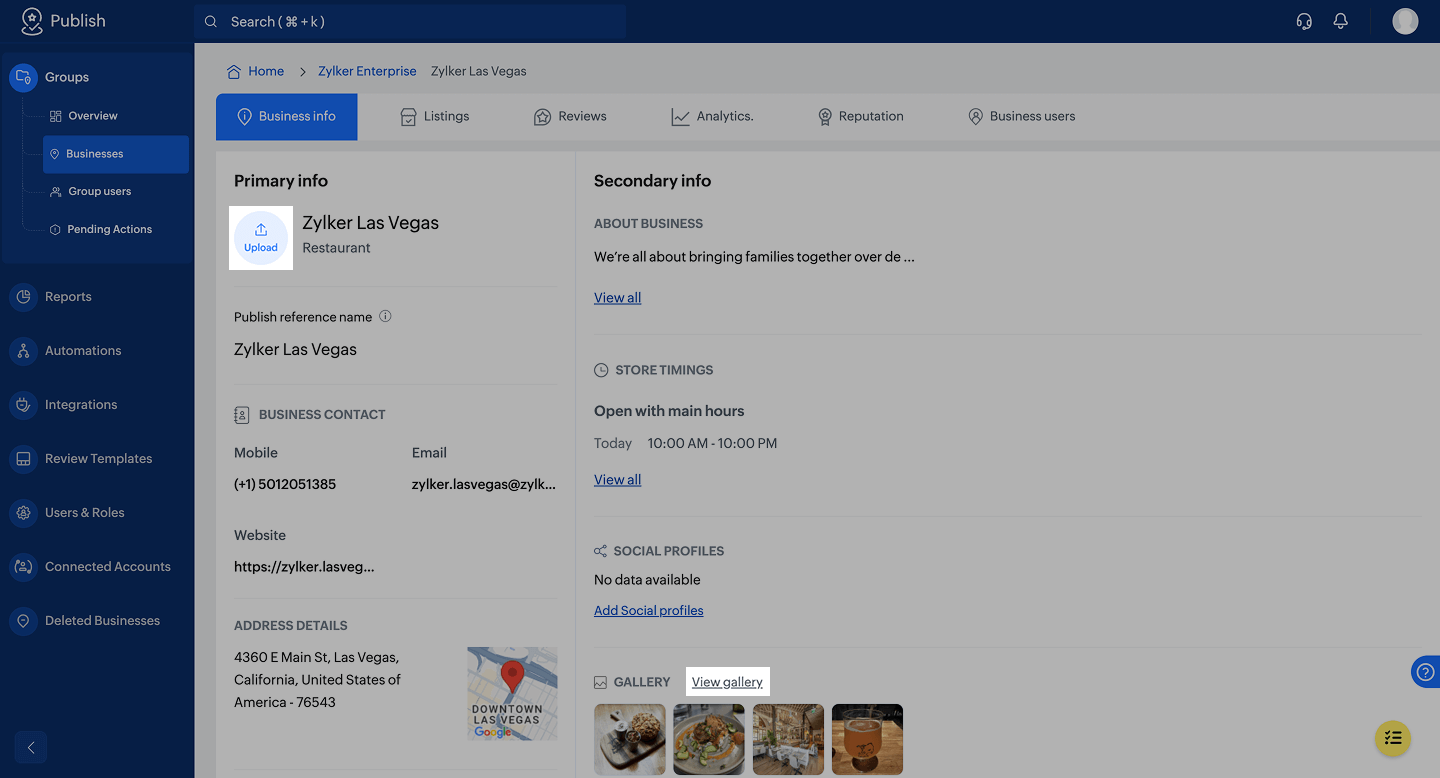Screen dimensions: 1440x778
Task: Open the blue help question-mark button
Action: click(1426, 672)
